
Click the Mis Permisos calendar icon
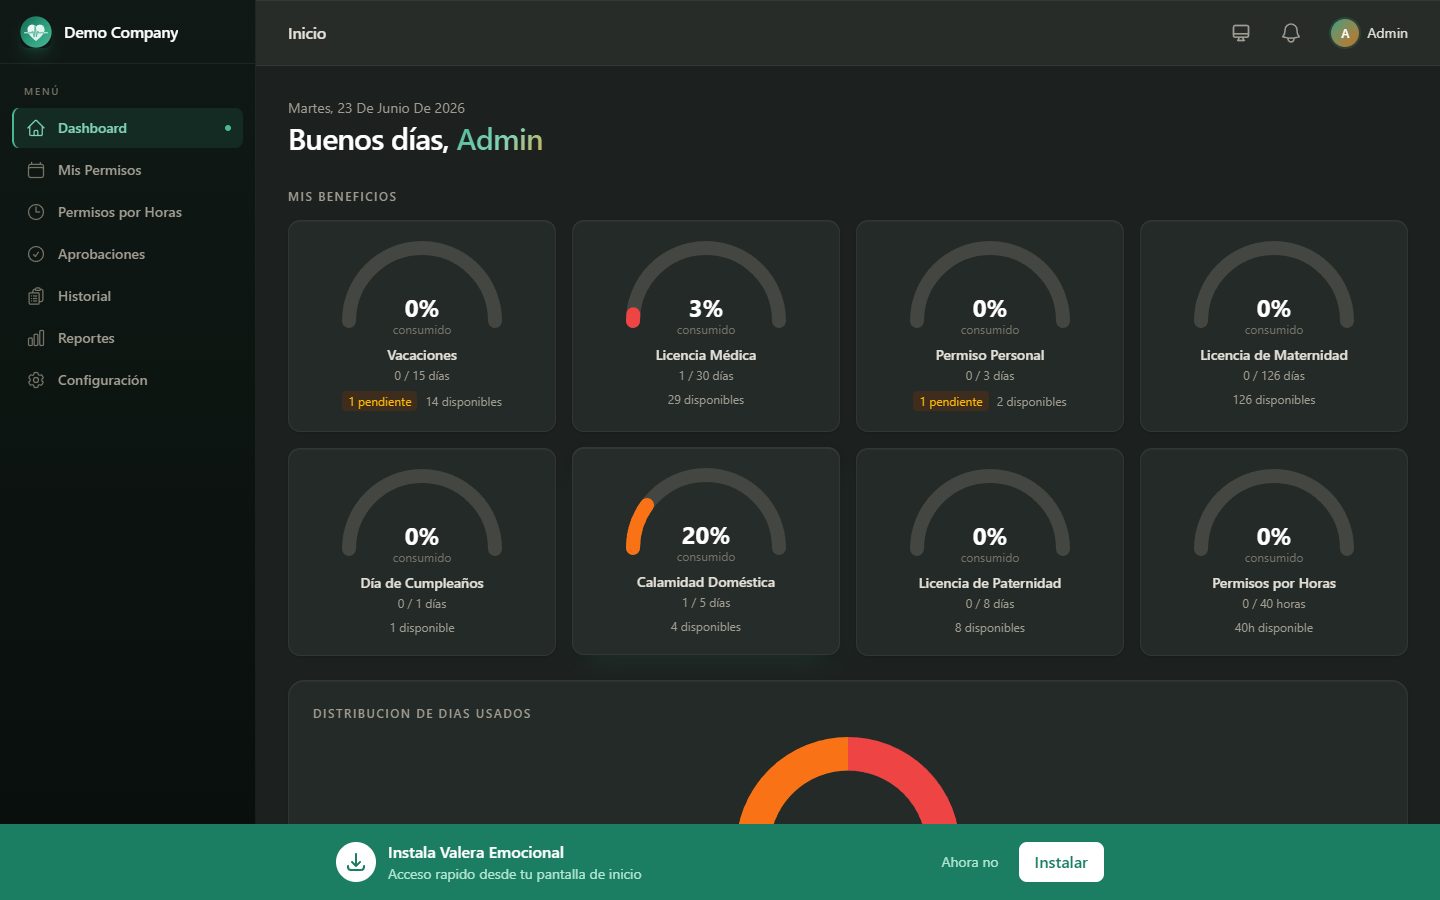click(x=36, y=170)
